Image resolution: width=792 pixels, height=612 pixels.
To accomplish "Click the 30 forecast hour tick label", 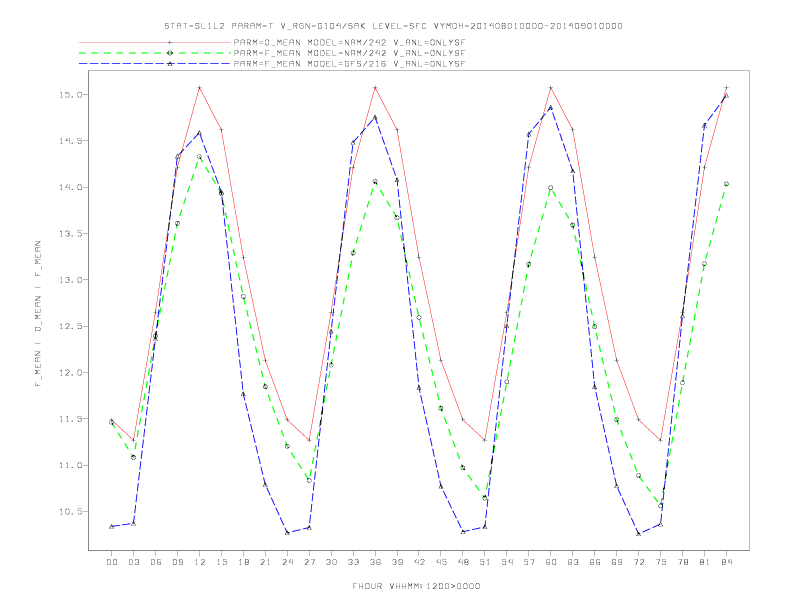I will coord(331,562).
